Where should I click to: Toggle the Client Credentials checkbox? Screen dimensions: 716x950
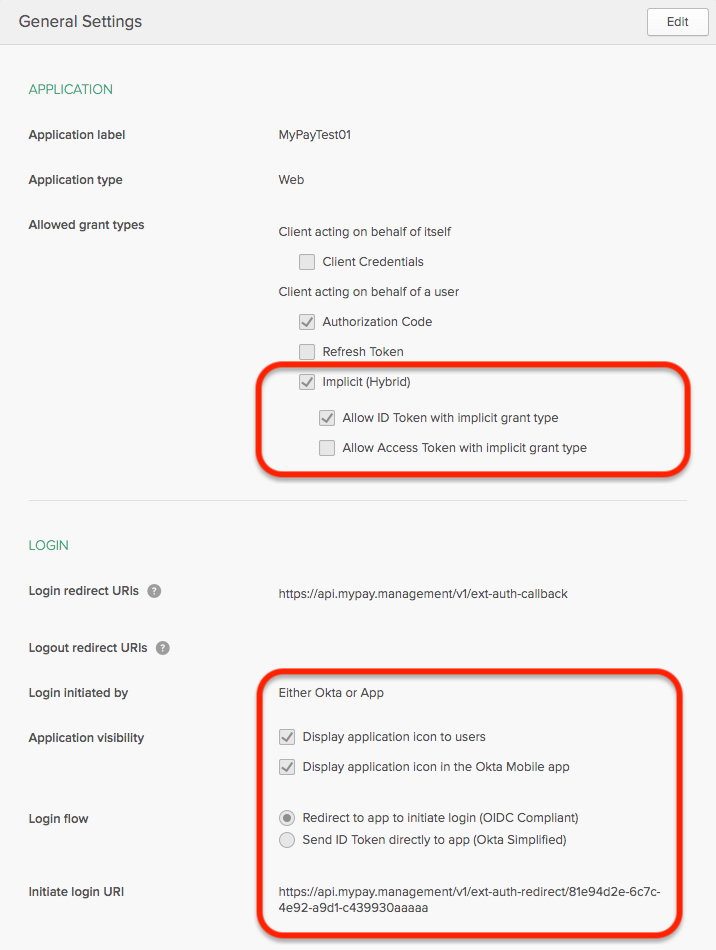307,262
